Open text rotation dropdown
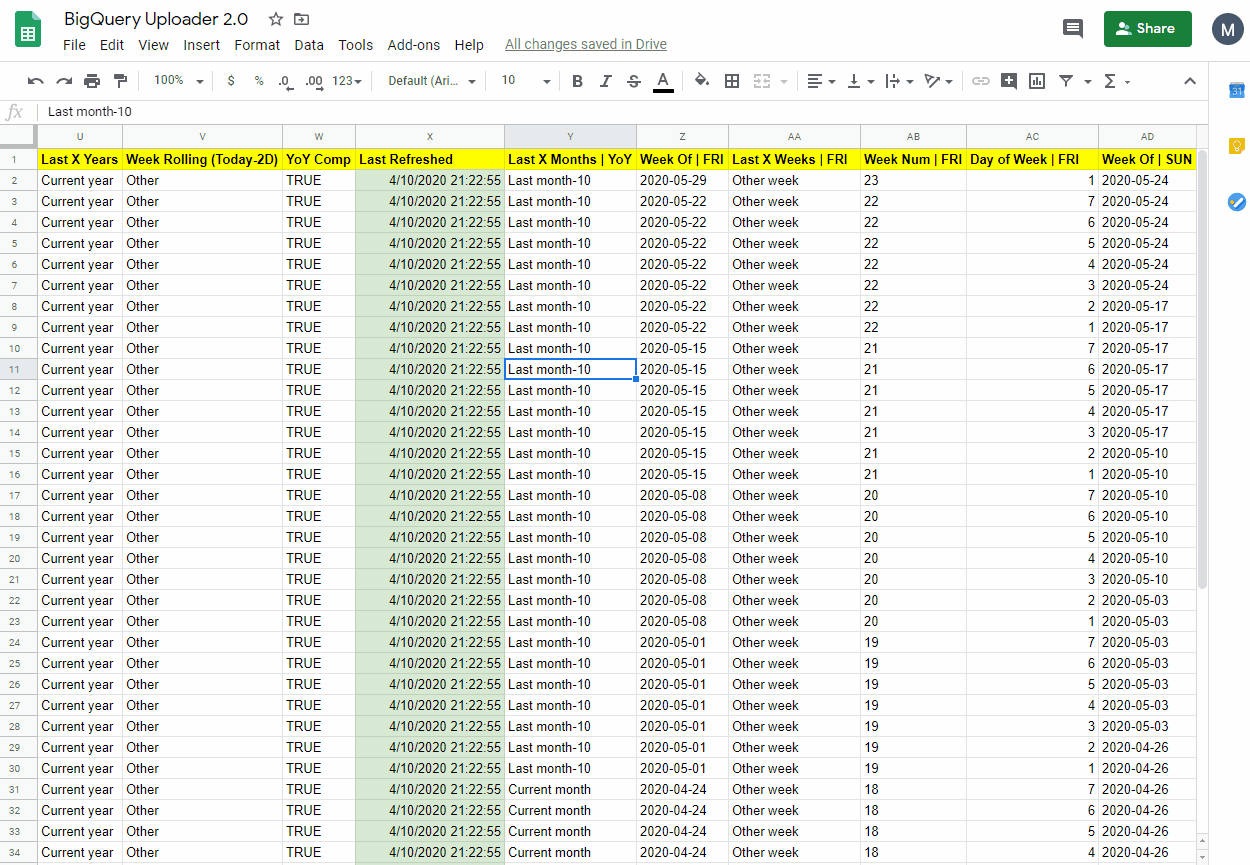This screenshot has width=1250, height=865. click(x=938, y=81)
